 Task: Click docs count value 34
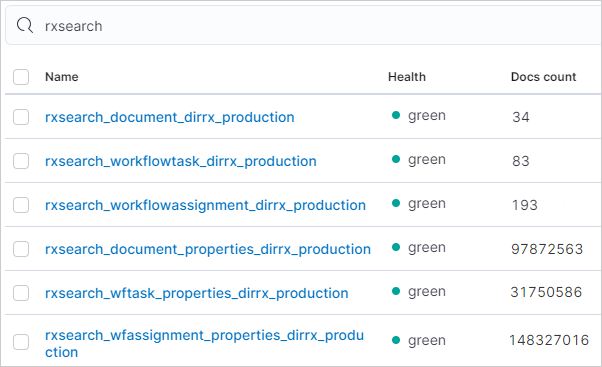point(521,117)
